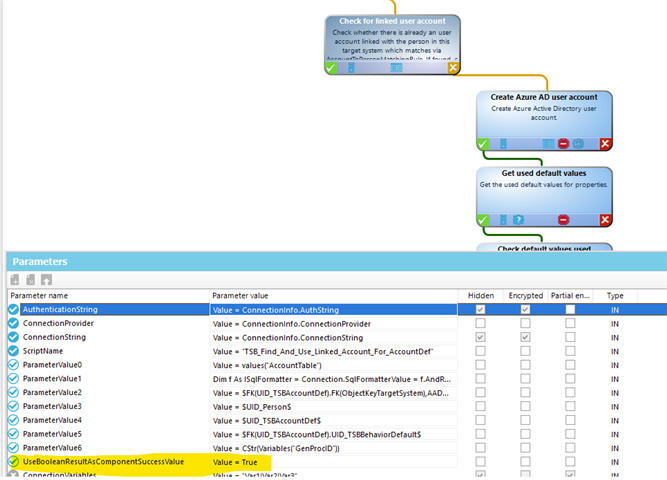Viewport: 667px width, 480px height.
Task: Click green checkmark on Get used default values step
Action: click(x=483, y=220)
